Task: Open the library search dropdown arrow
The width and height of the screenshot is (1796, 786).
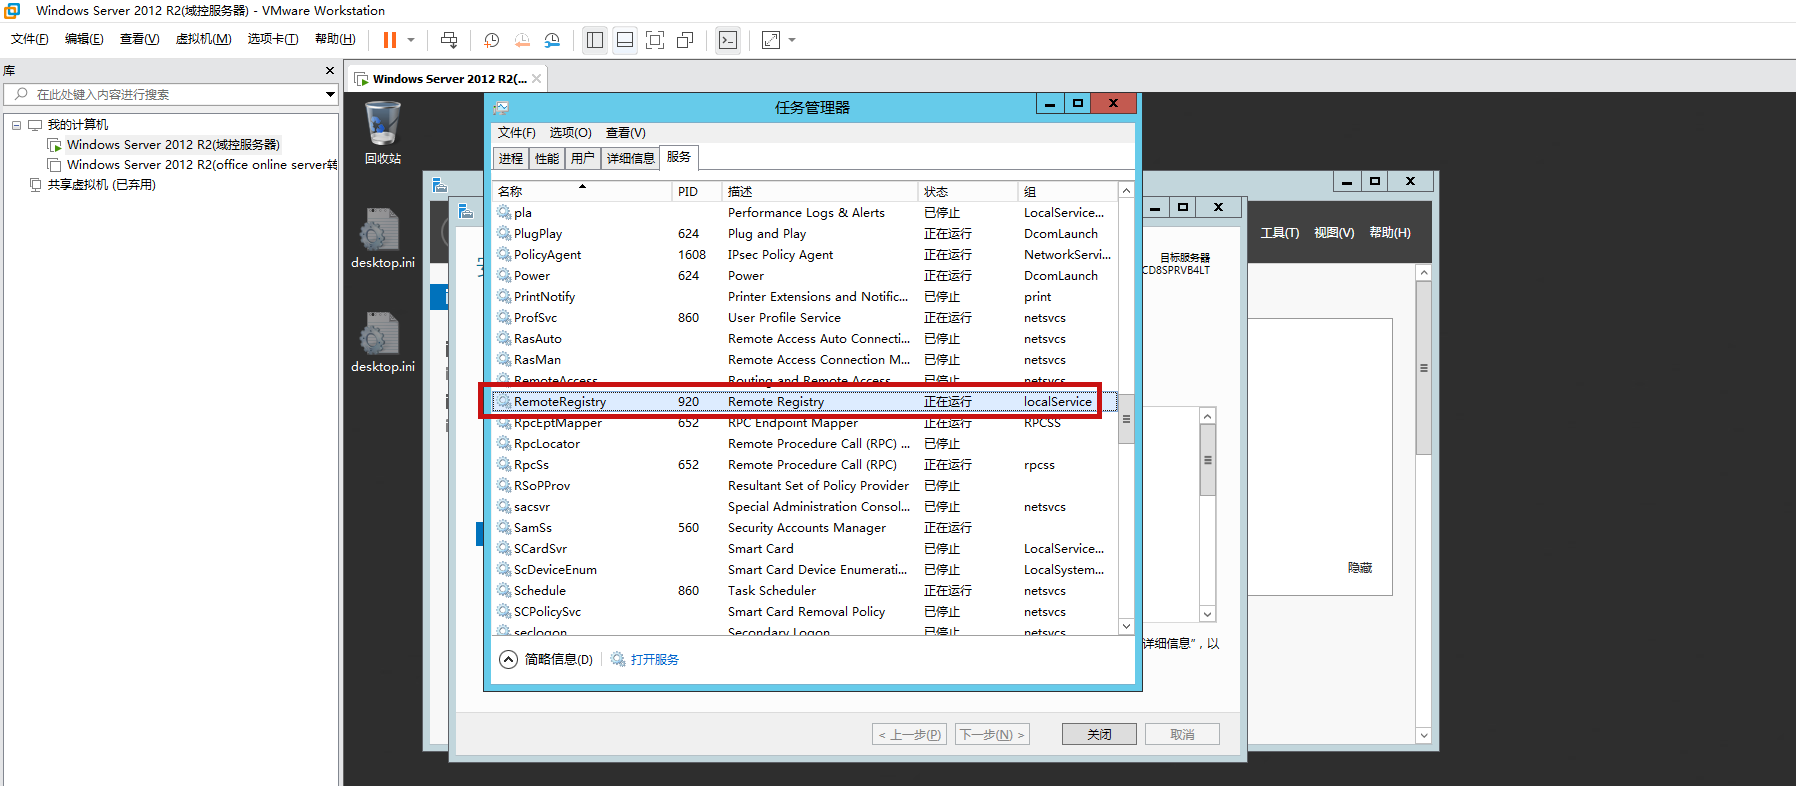Action: [x=330, y=94]
